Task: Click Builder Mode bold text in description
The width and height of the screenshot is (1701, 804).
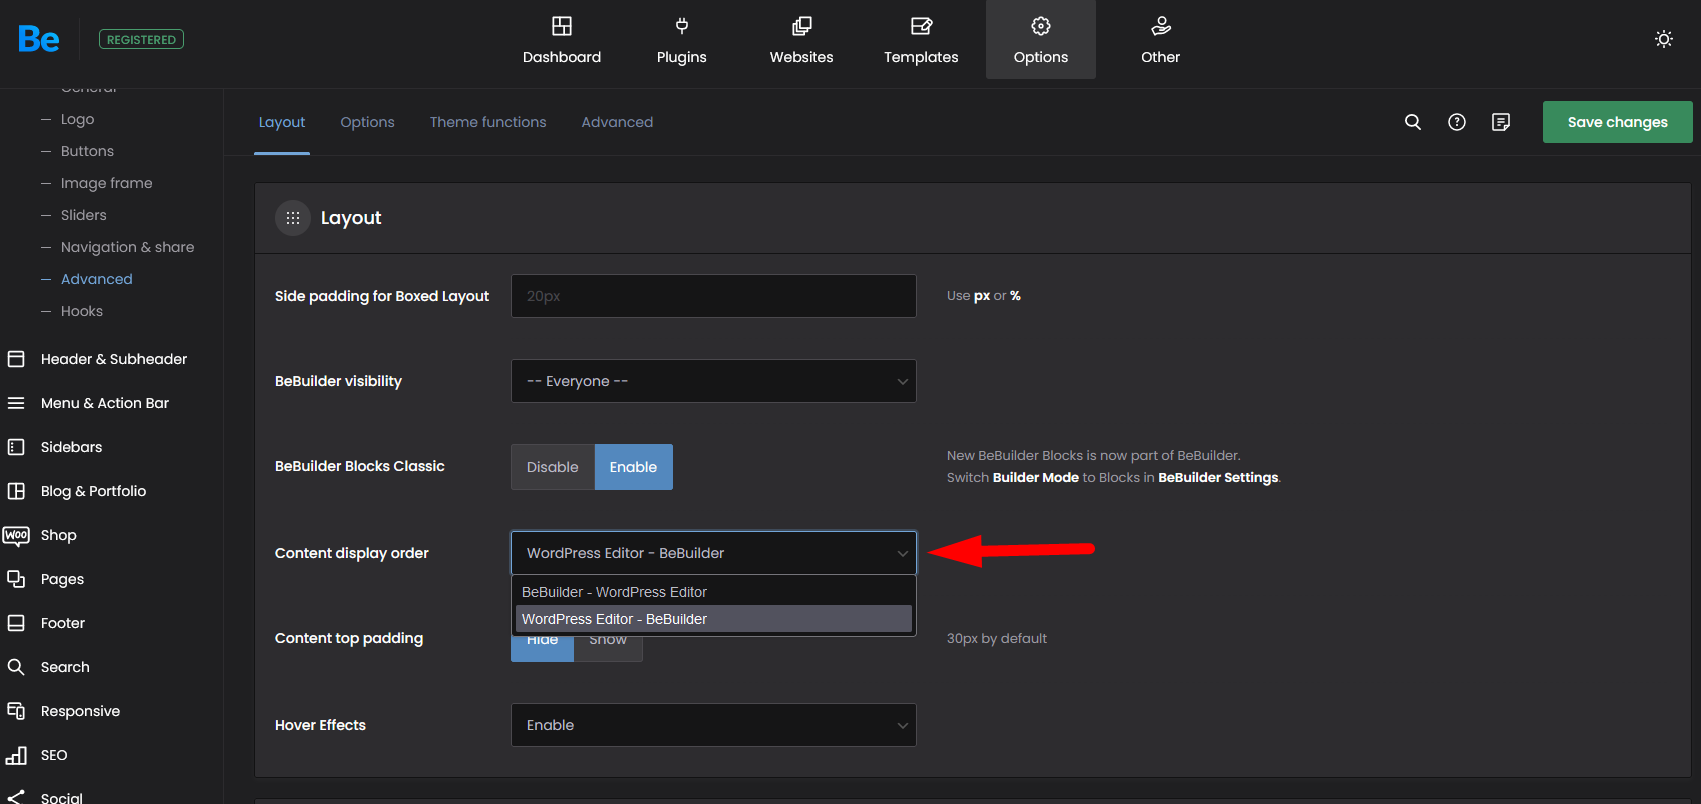Action: click(1036, 478)
